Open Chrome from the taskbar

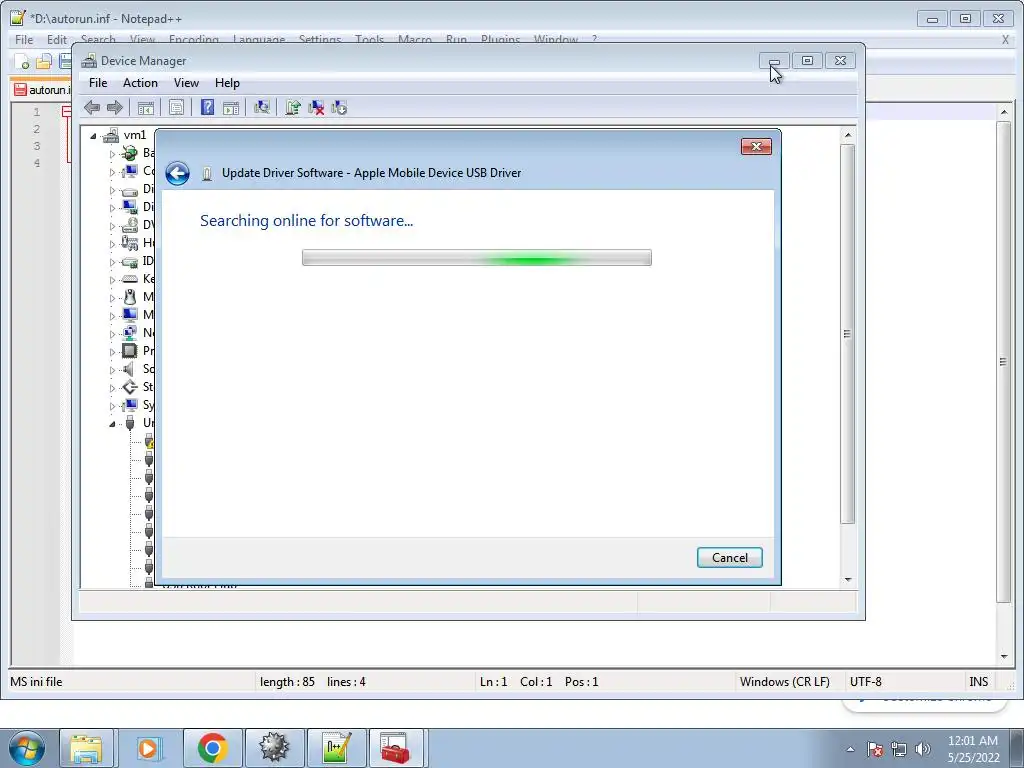pos(212,748)
